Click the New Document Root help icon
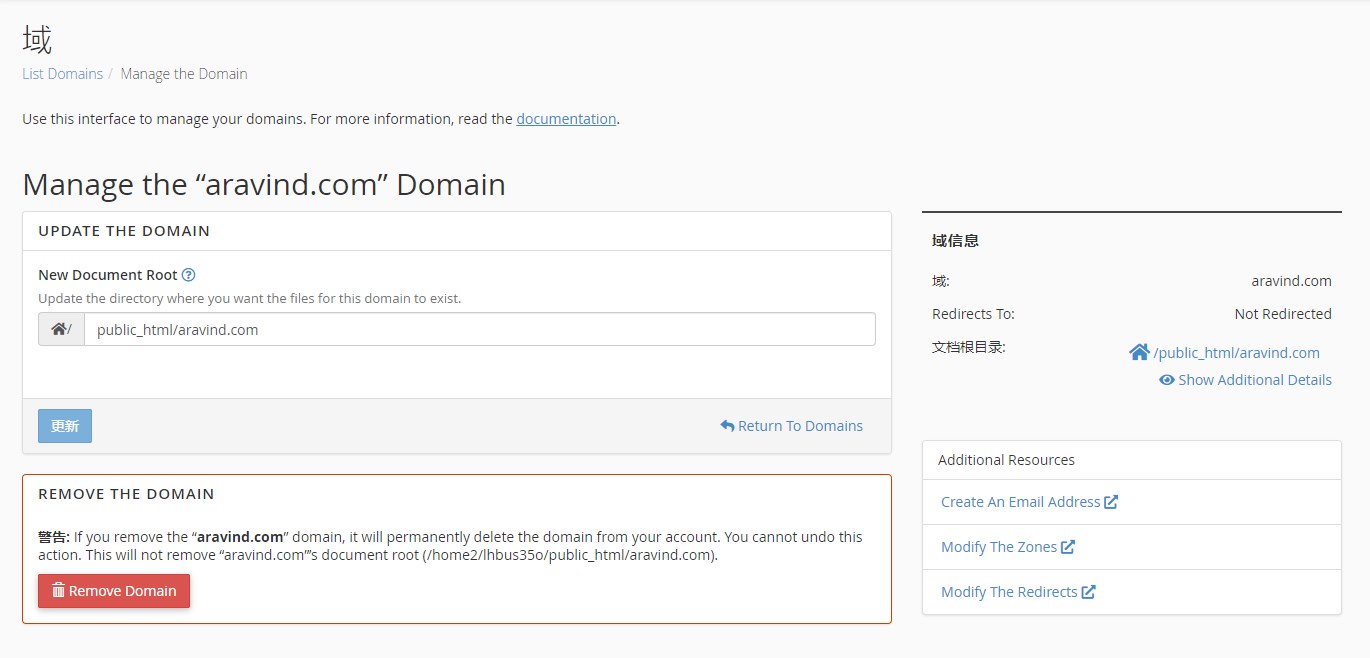The height and width of the screenshot is (658, 1370). click(x=188, y=275)
